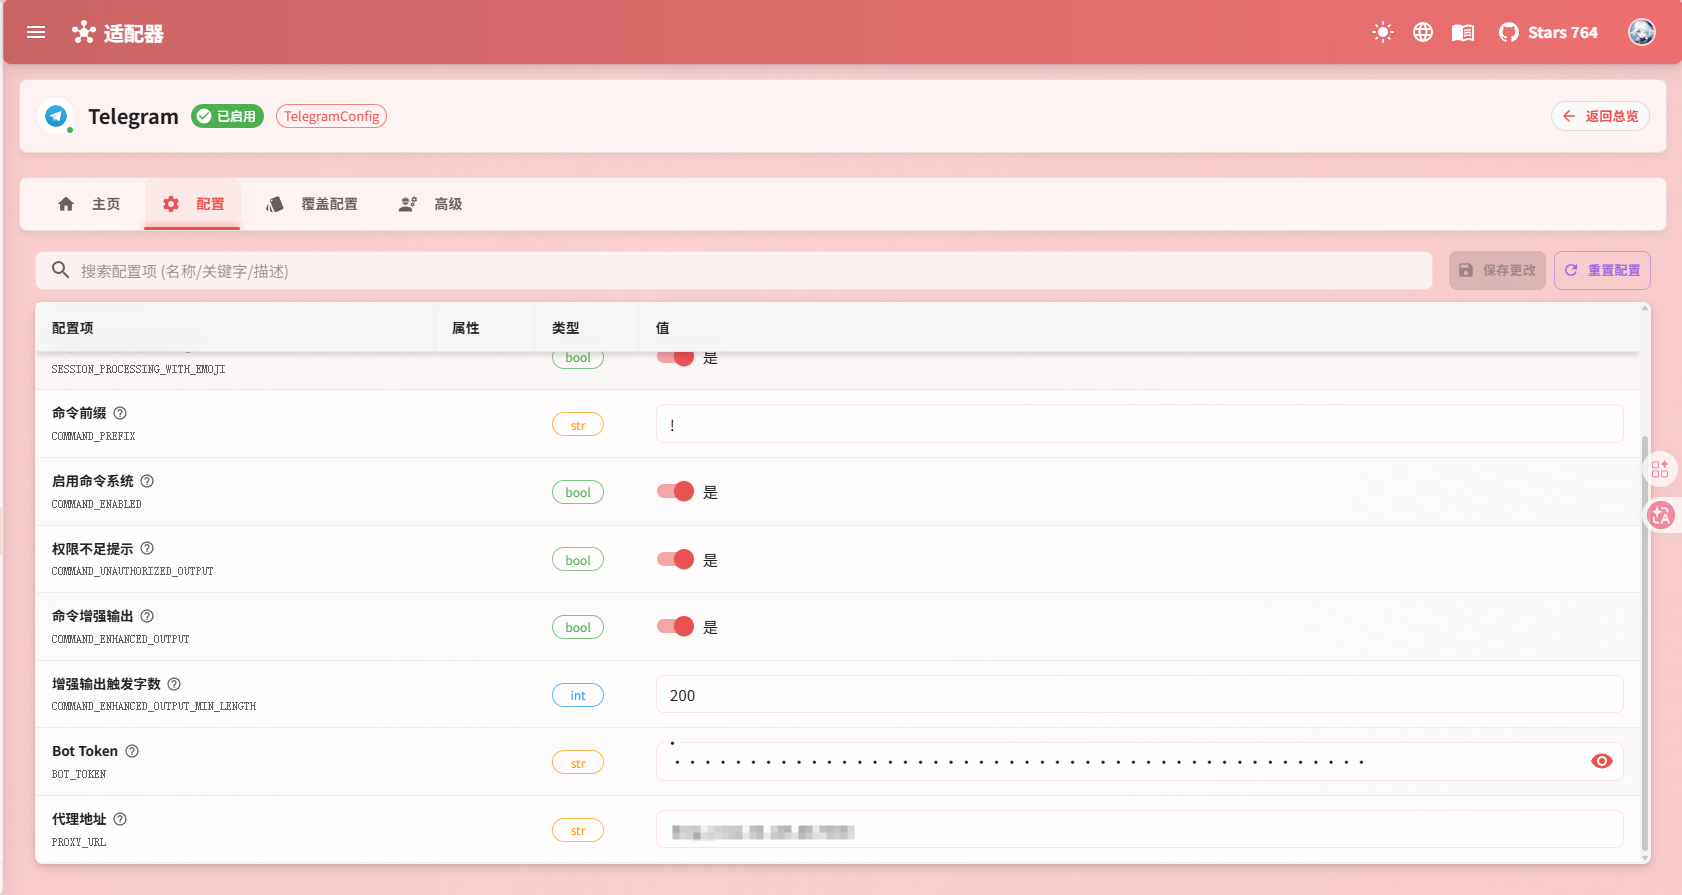Open help icon next to 命令前缀

pos(120,413)
